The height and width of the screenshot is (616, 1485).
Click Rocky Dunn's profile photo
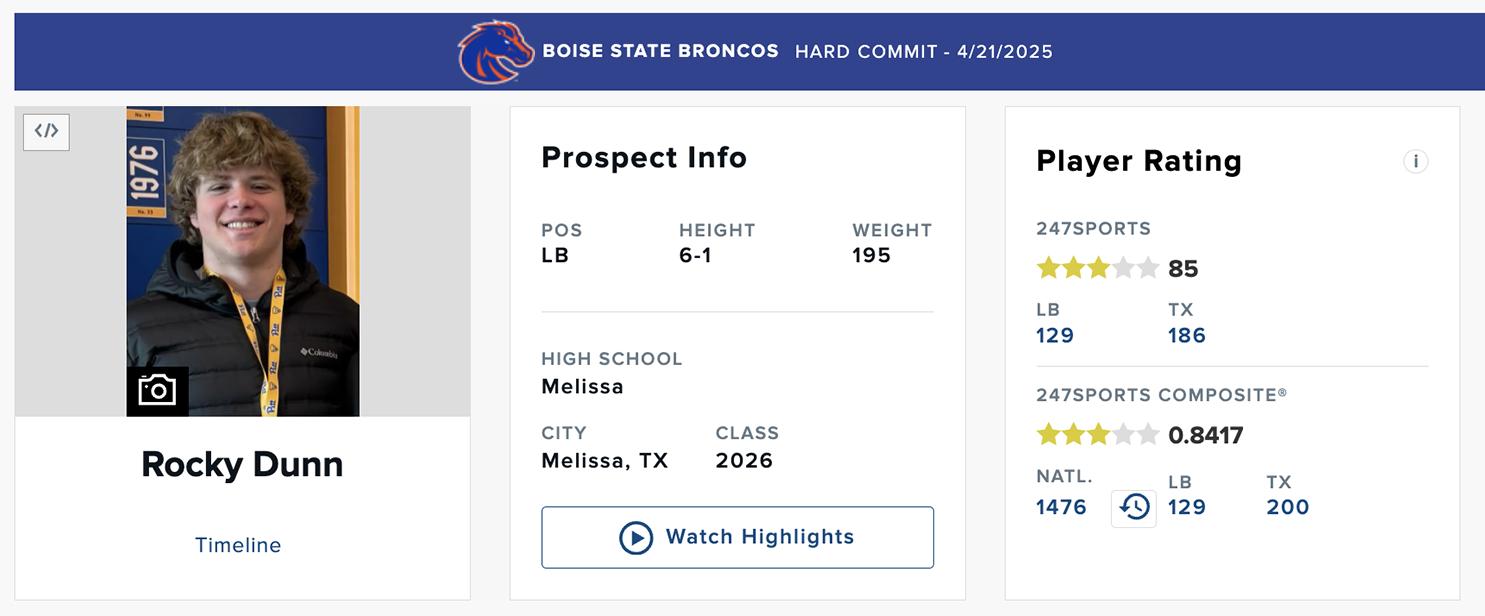pos(243,240)
